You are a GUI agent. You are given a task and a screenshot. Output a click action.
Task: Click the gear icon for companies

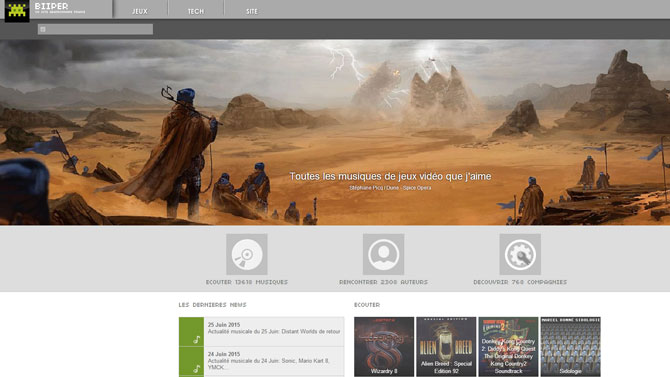[520, 254]
